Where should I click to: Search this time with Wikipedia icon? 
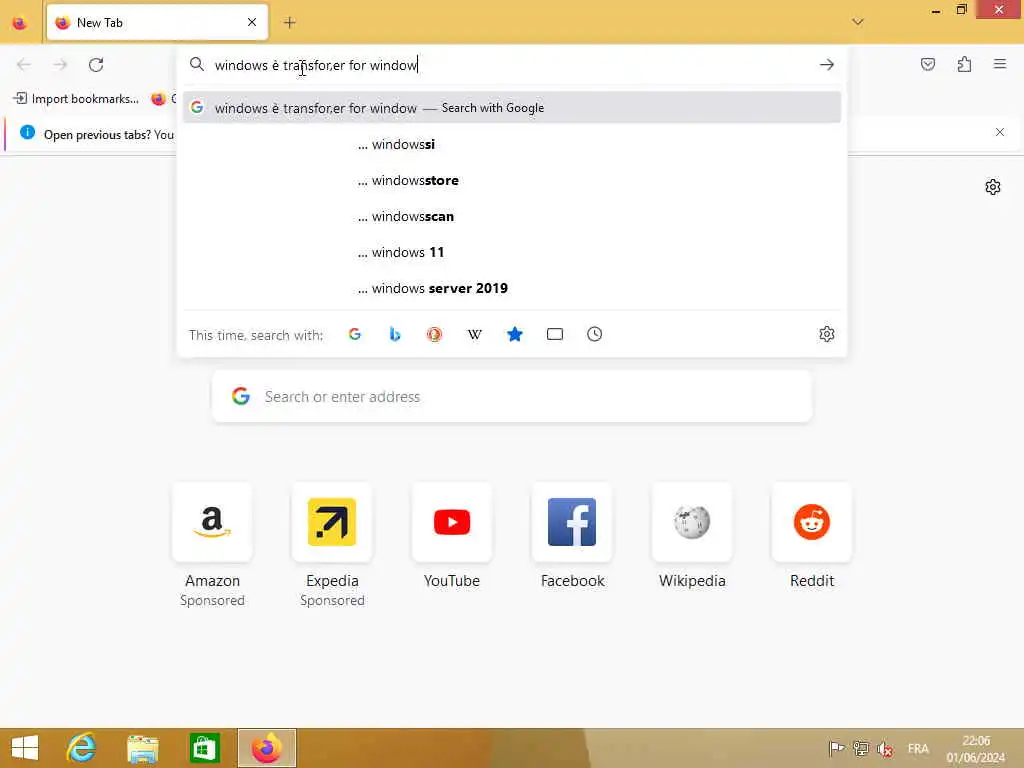475,334
